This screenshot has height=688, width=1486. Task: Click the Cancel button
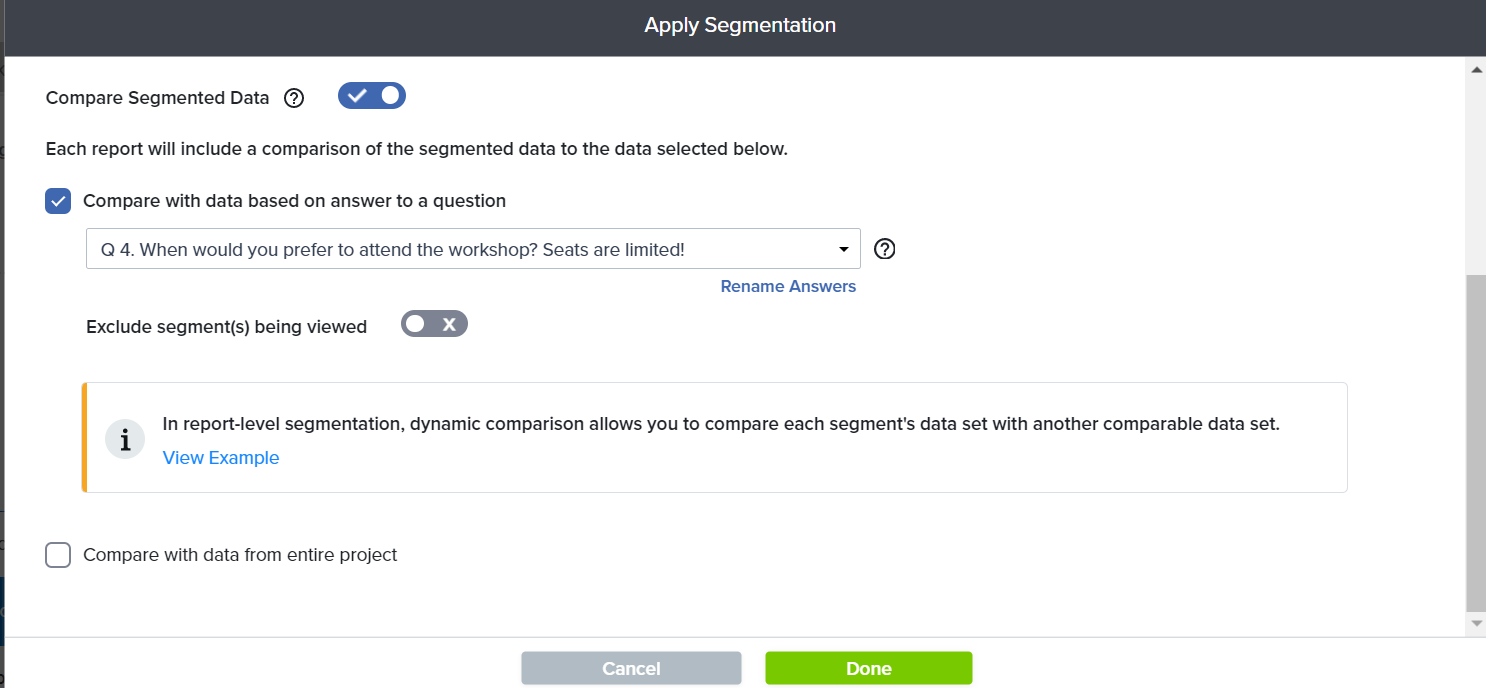click(631, 668)
